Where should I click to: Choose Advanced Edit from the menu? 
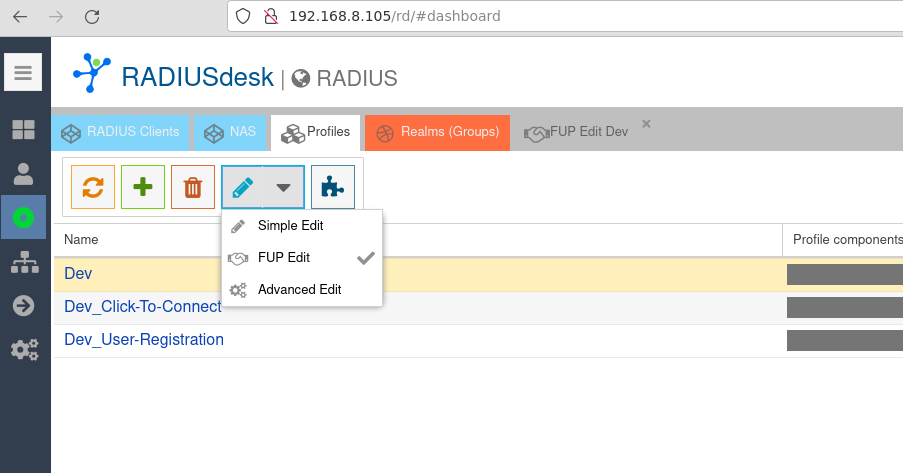pyautogui.click(x=299, y=290)
